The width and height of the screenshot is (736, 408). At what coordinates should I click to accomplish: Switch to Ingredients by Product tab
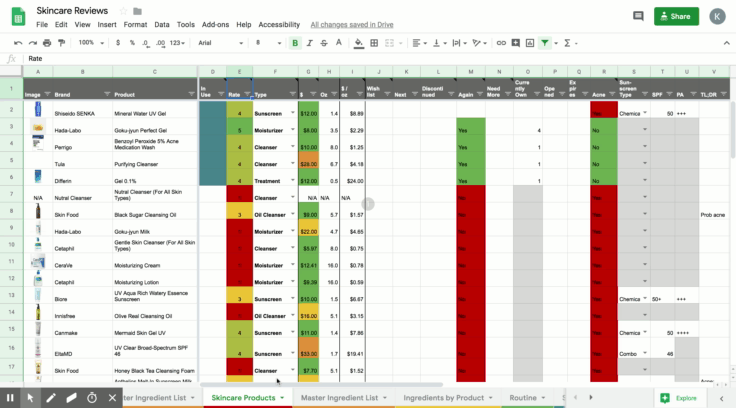pos(444,398)
